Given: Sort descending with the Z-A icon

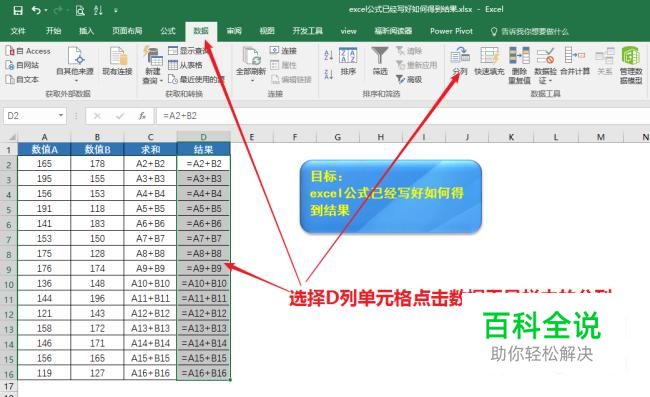Looking at the screenshot, I should [x=329, y=75].
